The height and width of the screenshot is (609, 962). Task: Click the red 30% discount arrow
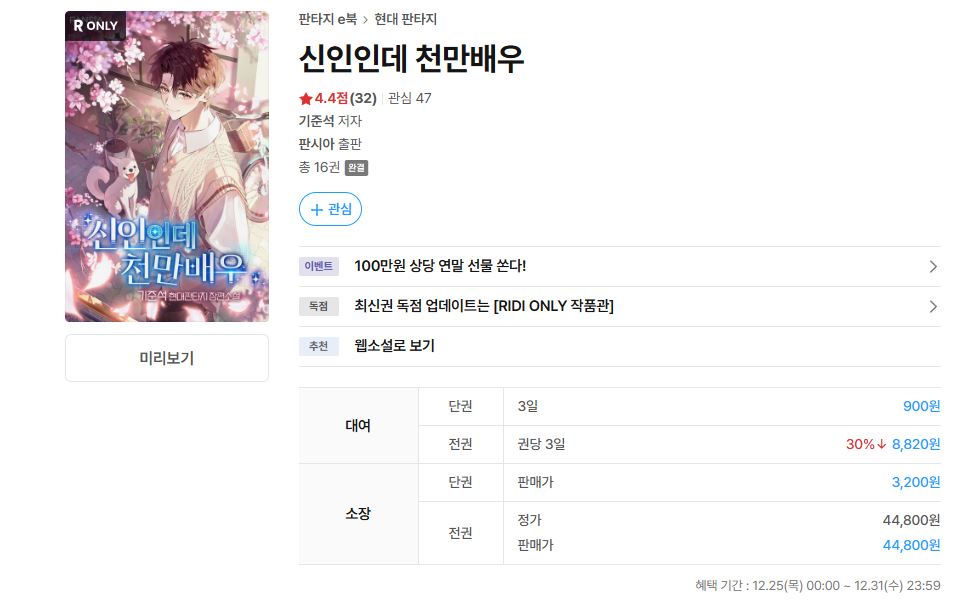pos(882,444)
